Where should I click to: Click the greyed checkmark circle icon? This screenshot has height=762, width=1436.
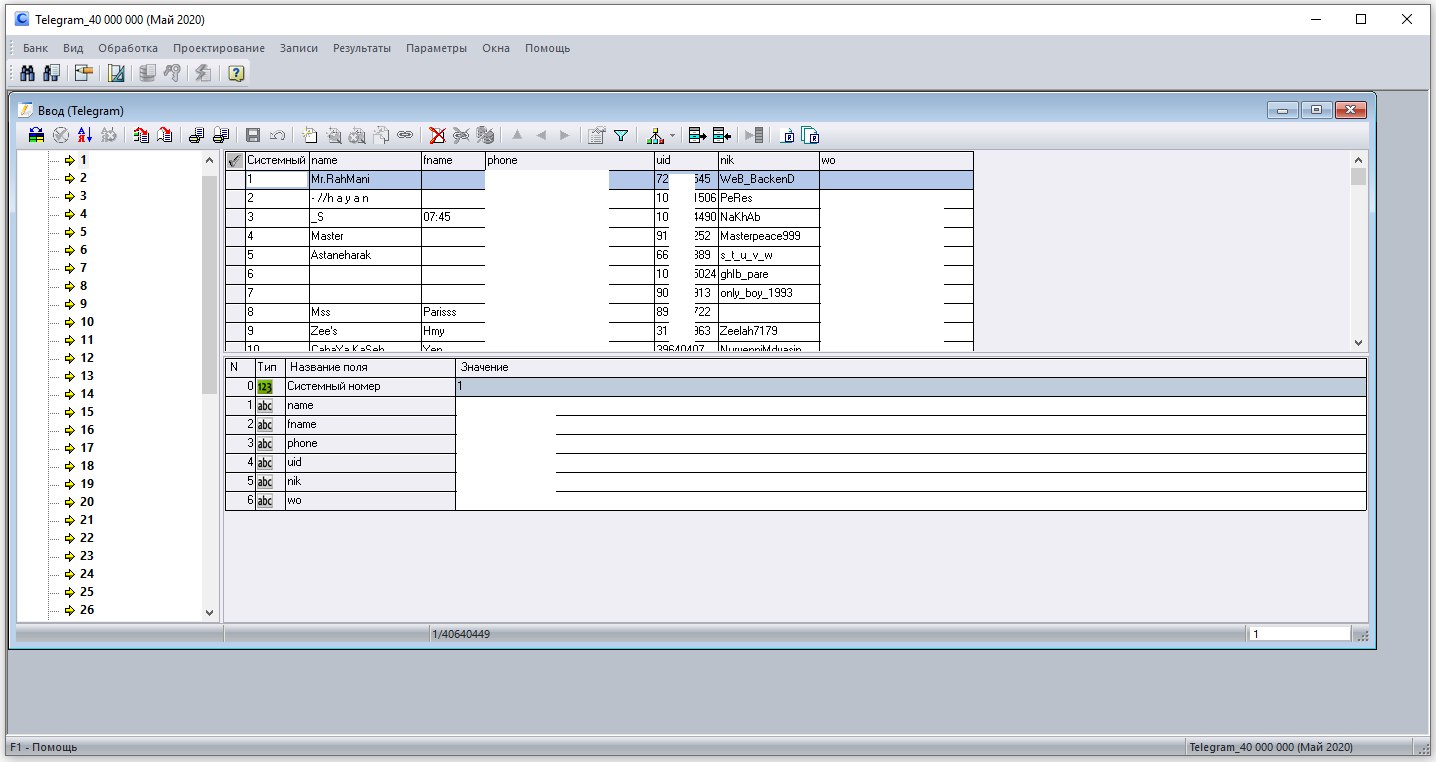click(61, 135)
